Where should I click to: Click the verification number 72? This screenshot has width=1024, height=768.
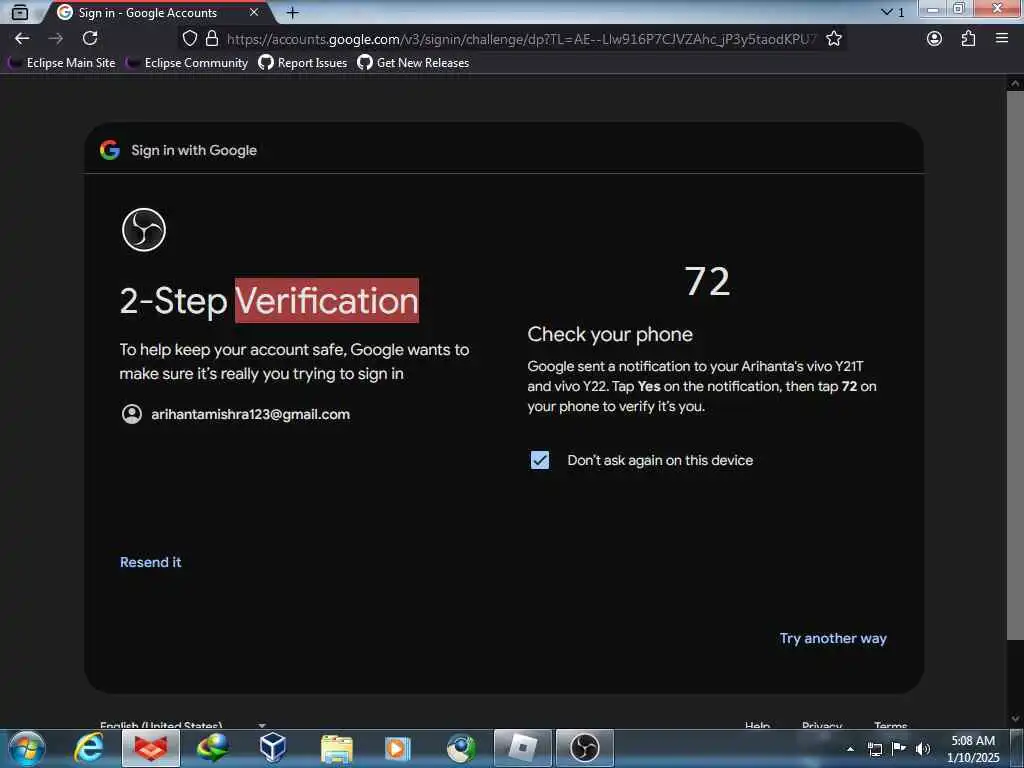tap(707, 281)
